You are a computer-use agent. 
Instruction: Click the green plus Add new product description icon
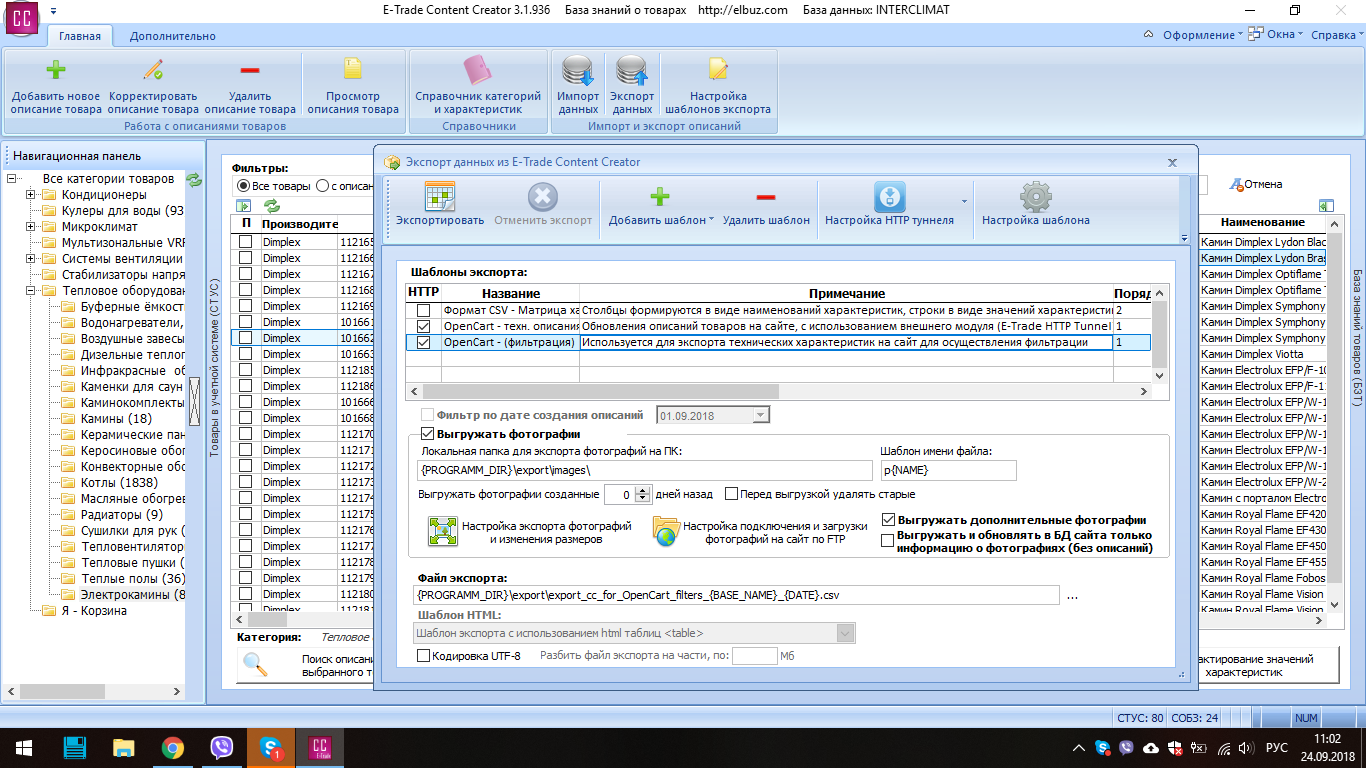point(57,69)
